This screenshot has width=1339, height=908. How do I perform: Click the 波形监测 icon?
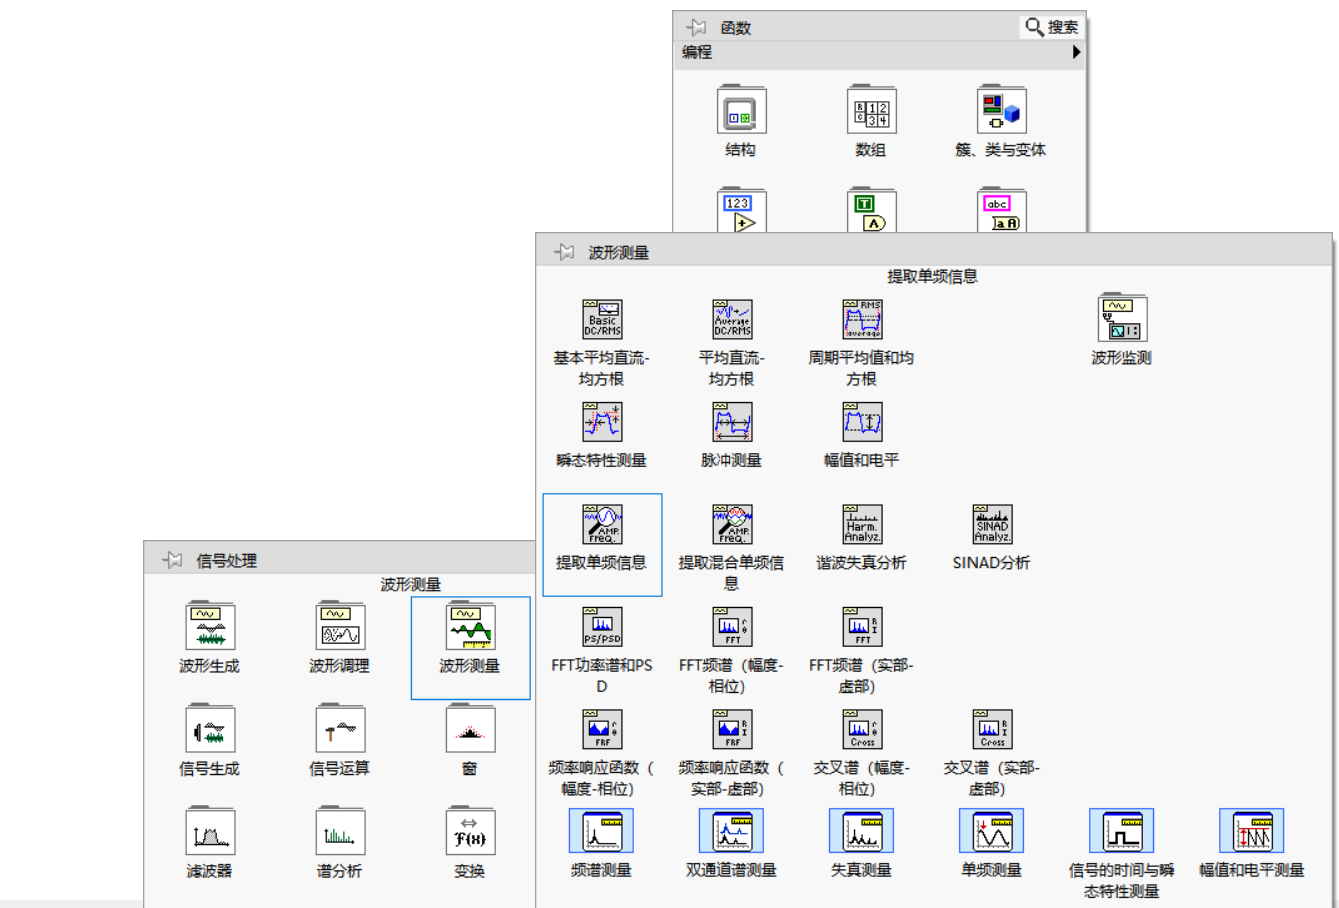(1122, 320)
